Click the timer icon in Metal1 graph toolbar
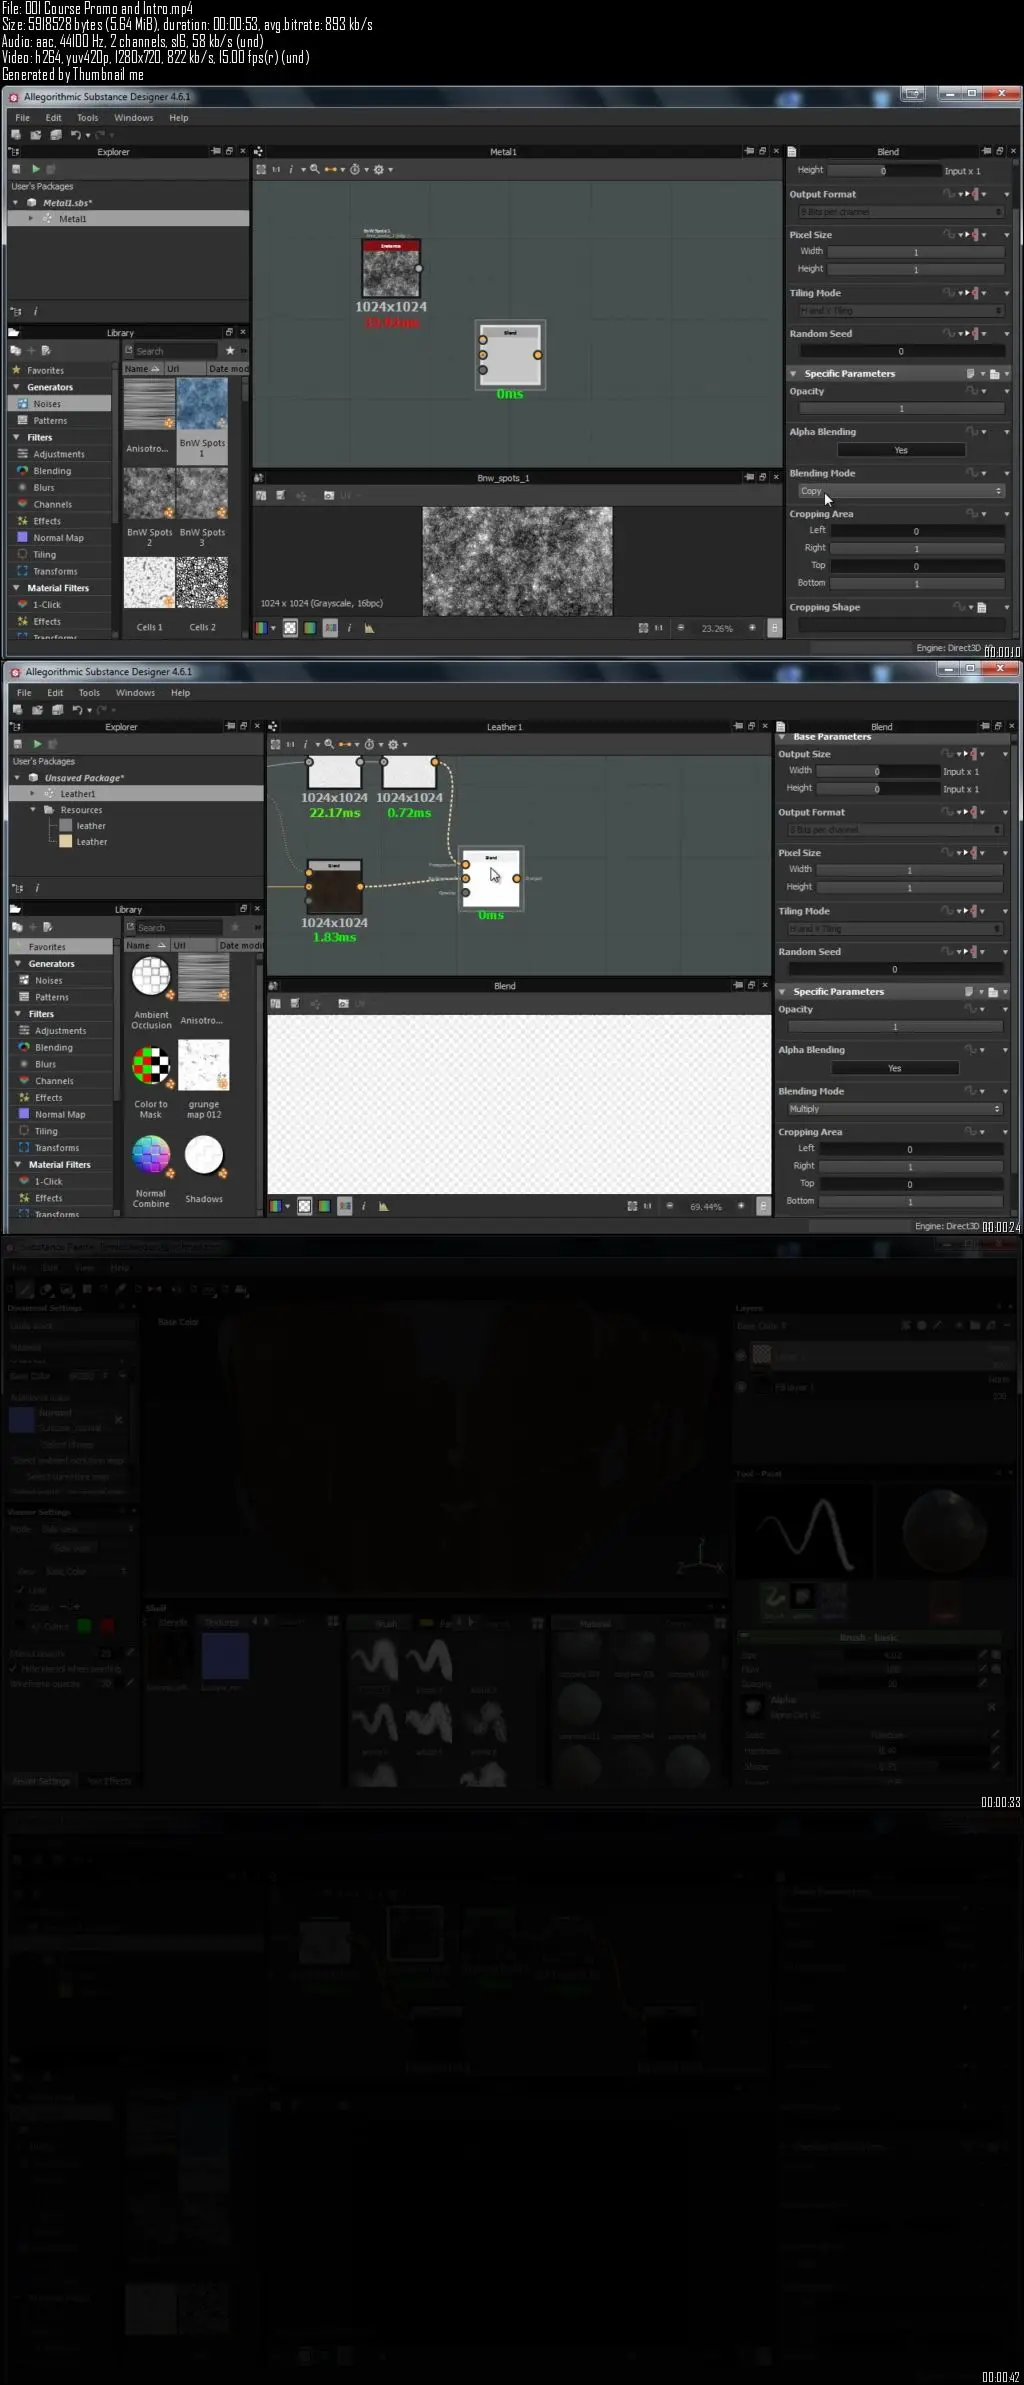This screenshot has height=2385, width=1024. [x=355, y=169]
